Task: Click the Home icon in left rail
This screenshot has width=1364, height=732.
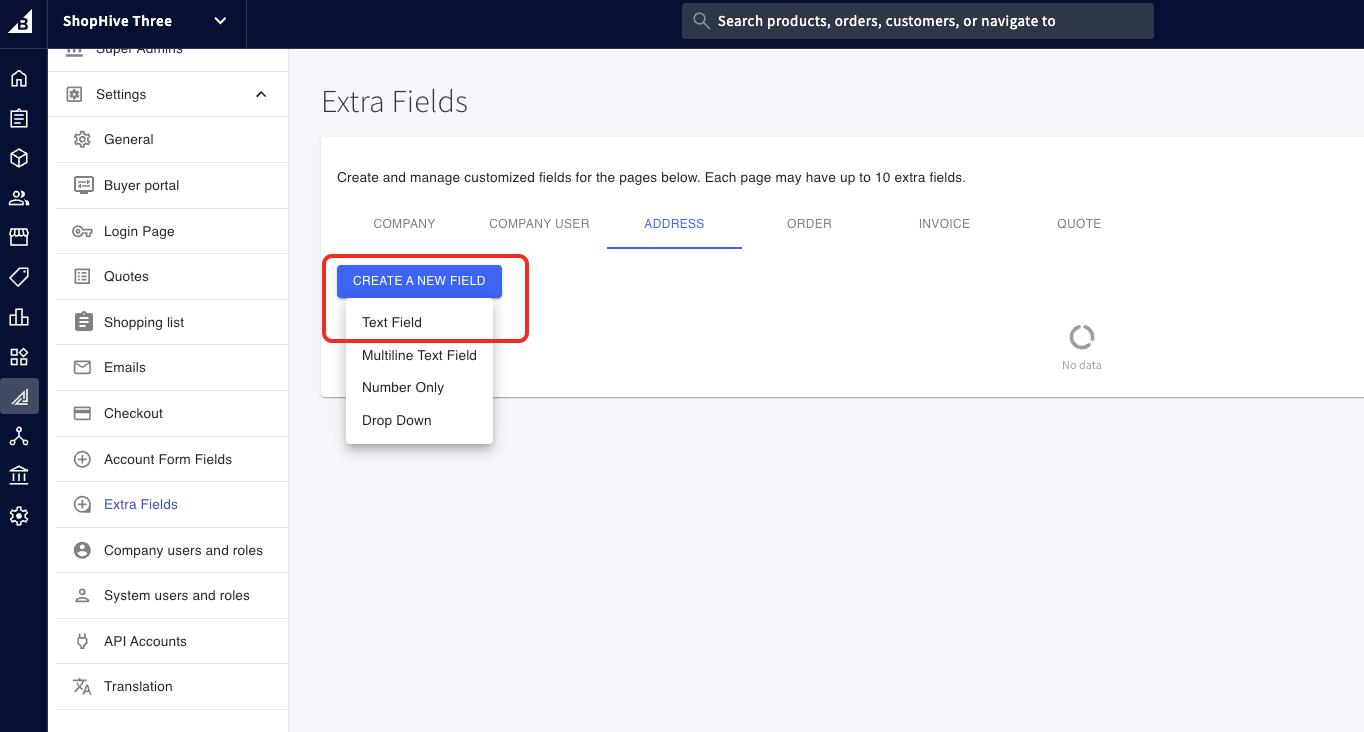Action: [x=19, y=79]
